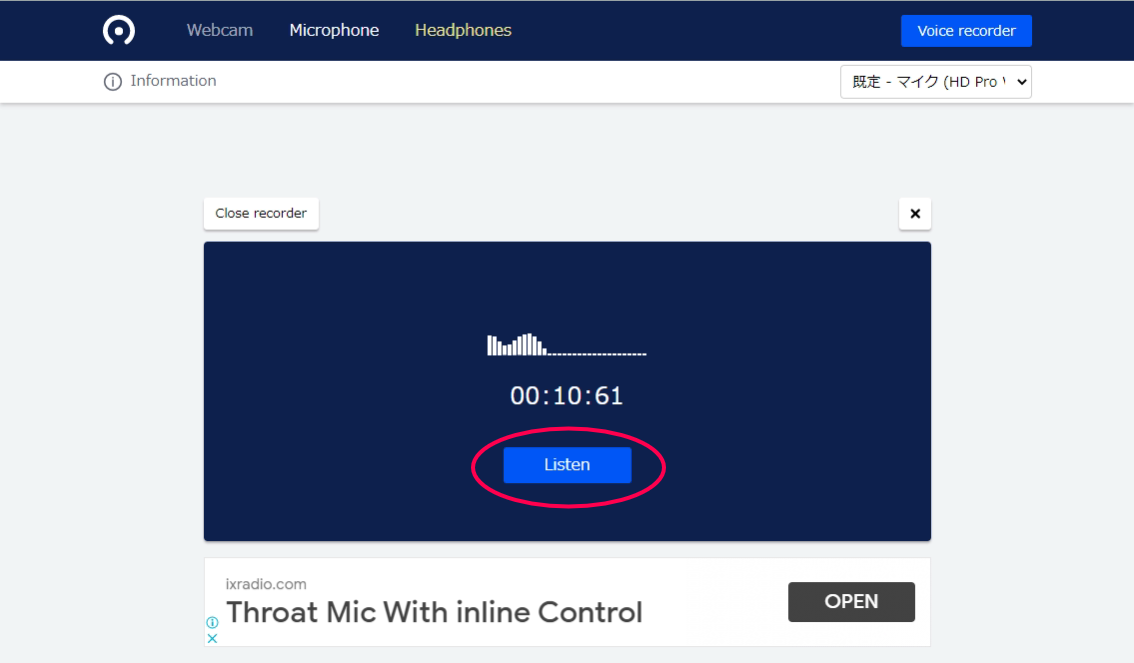Click the ad info icon

tap(213, 623)
